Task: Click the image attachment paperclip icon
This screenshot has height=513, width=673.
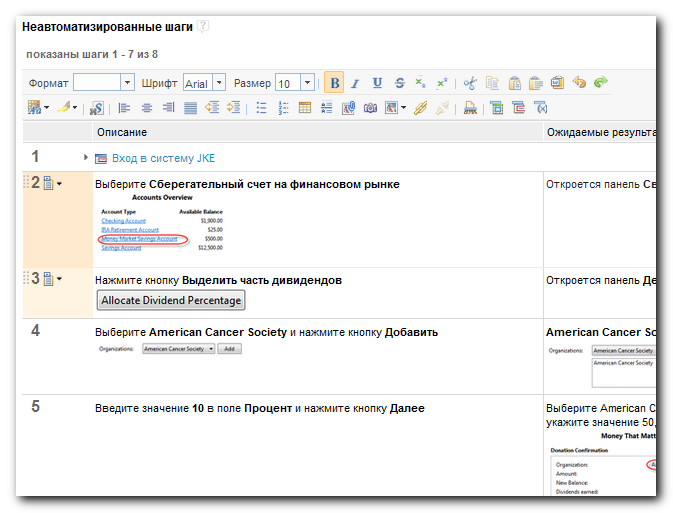Action: click(x=348, y=108)
